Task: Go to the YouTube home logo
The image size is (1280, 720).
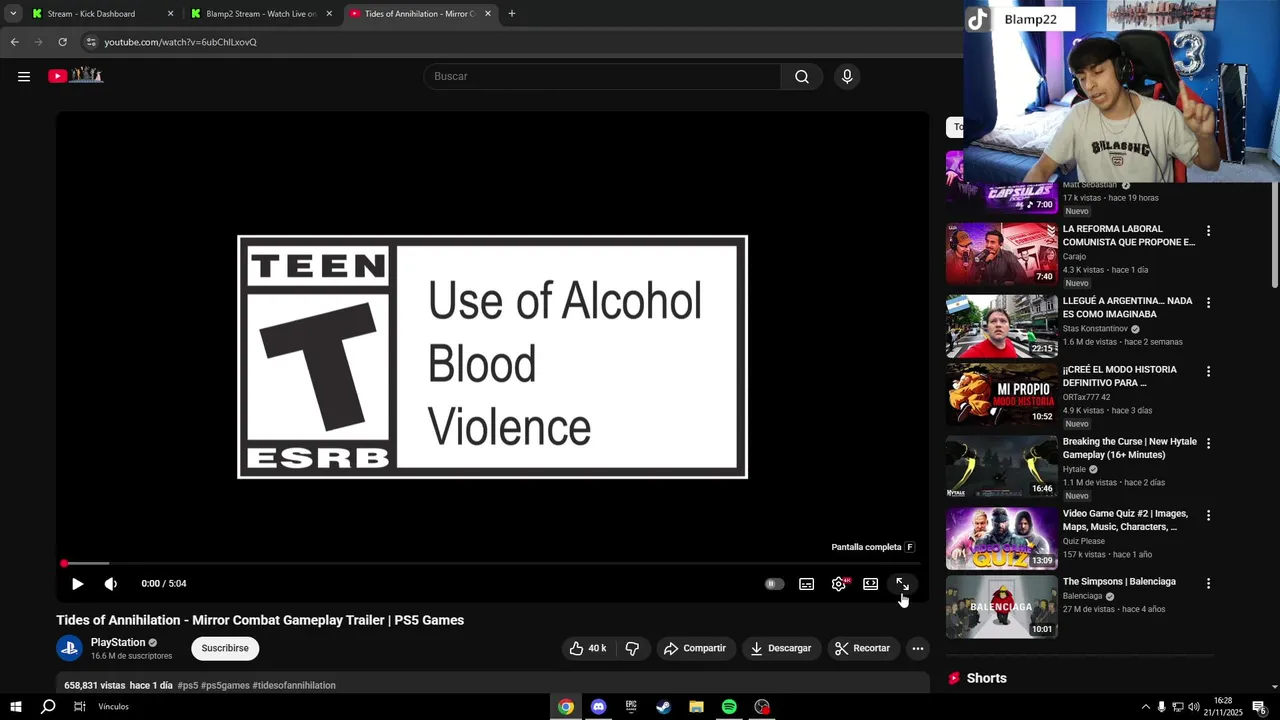Action: click(76, 76)
